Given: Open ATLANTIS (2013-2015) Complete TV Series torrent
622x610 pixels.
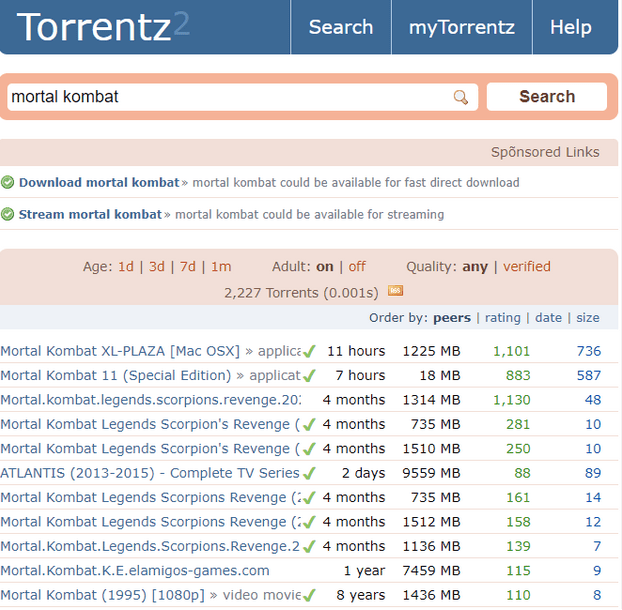Looking at the screenshot, I should [x=150, y=473].
